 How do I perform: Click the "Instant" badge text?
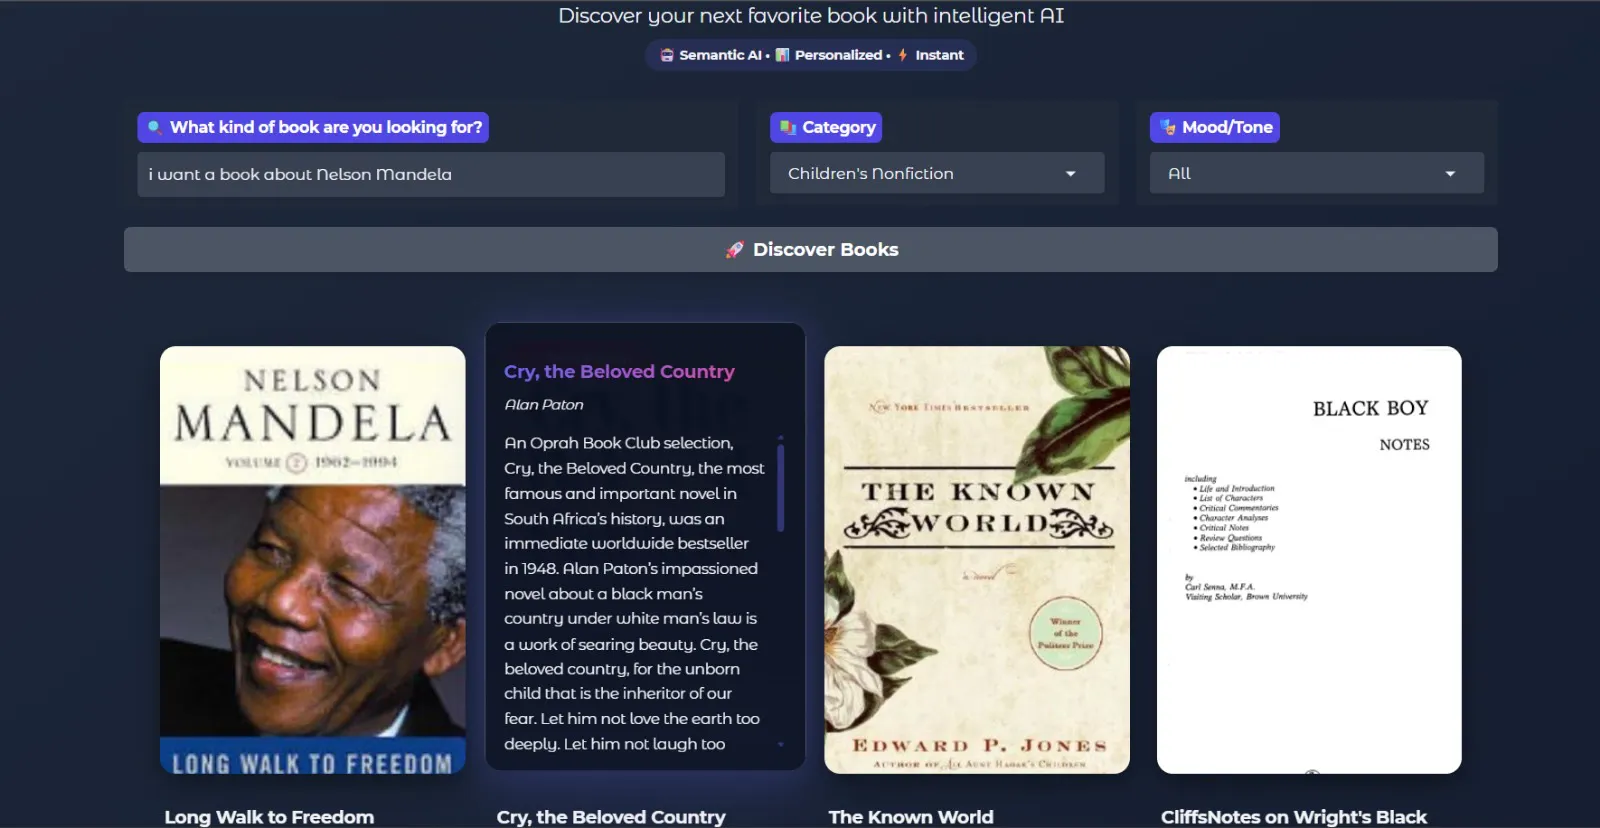pos(939,55)
